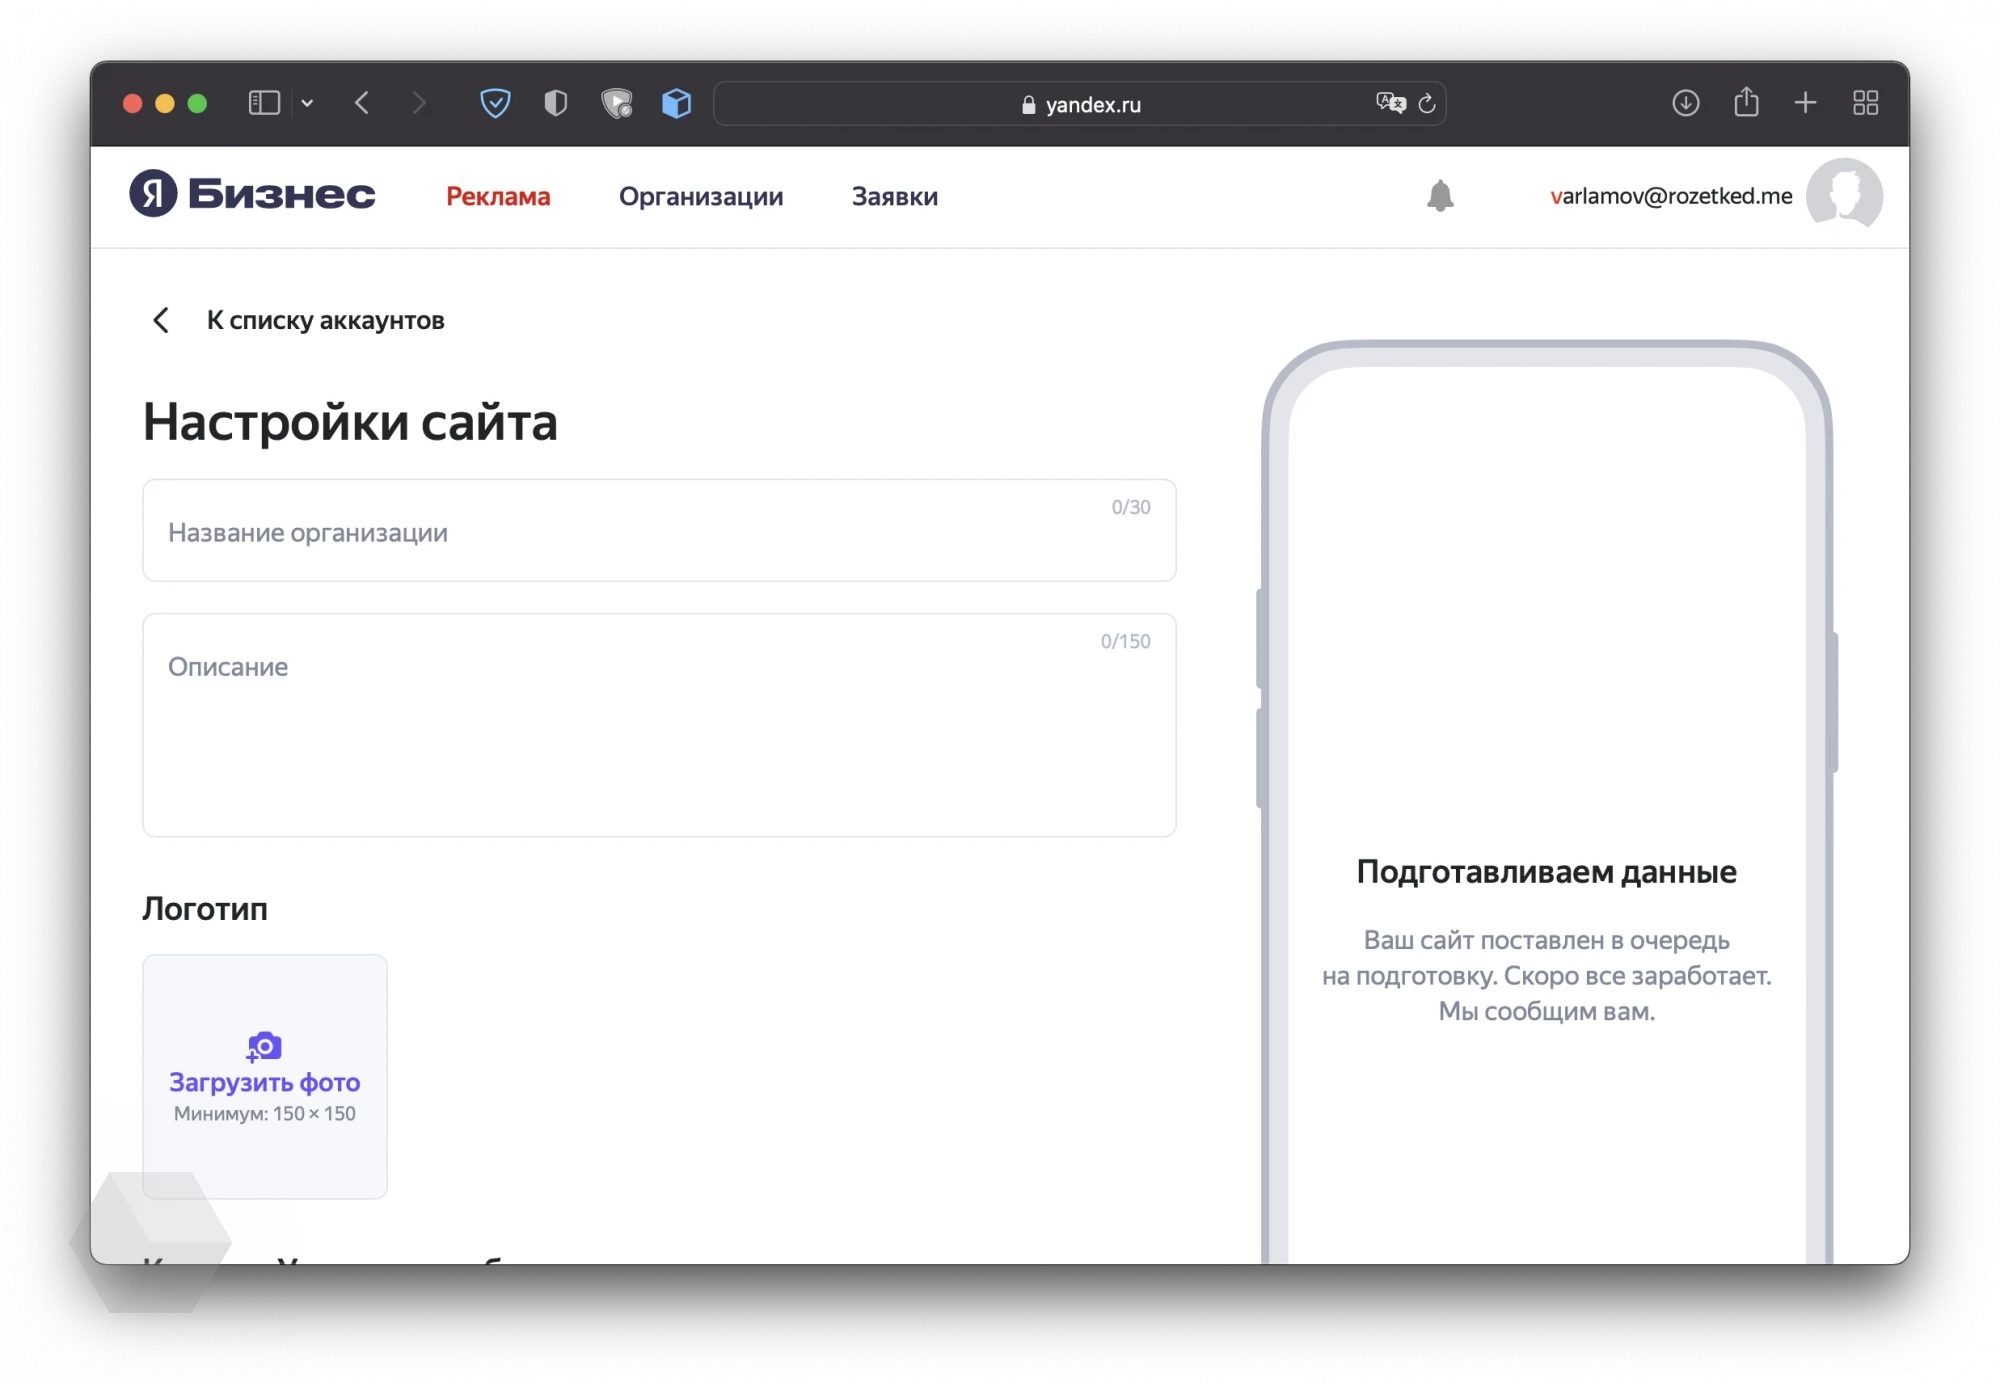Open the blue shield checkmark extension

[x=495, y=103]
